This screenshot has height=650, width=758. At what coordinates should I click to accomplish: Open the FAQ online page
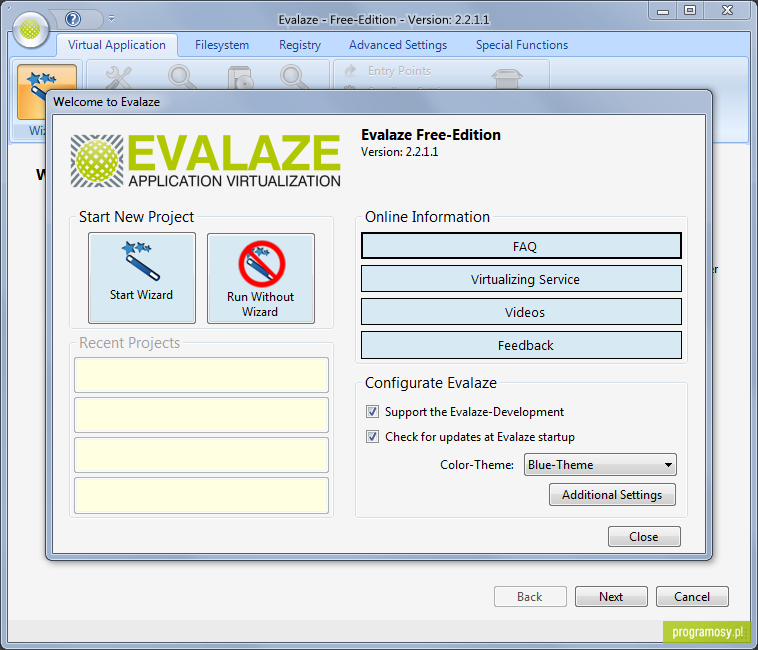tap(521, 246)
